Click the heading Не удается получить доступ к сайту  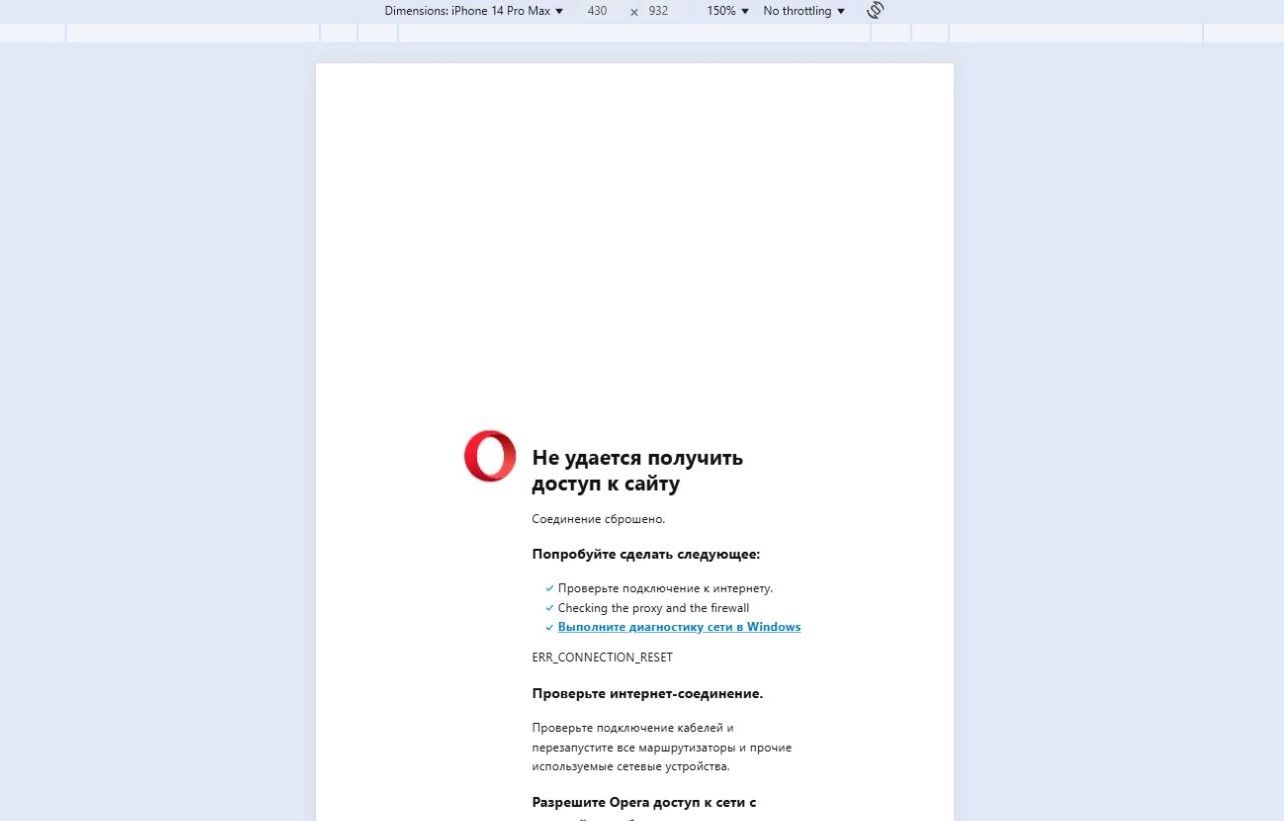click(637, 470)
